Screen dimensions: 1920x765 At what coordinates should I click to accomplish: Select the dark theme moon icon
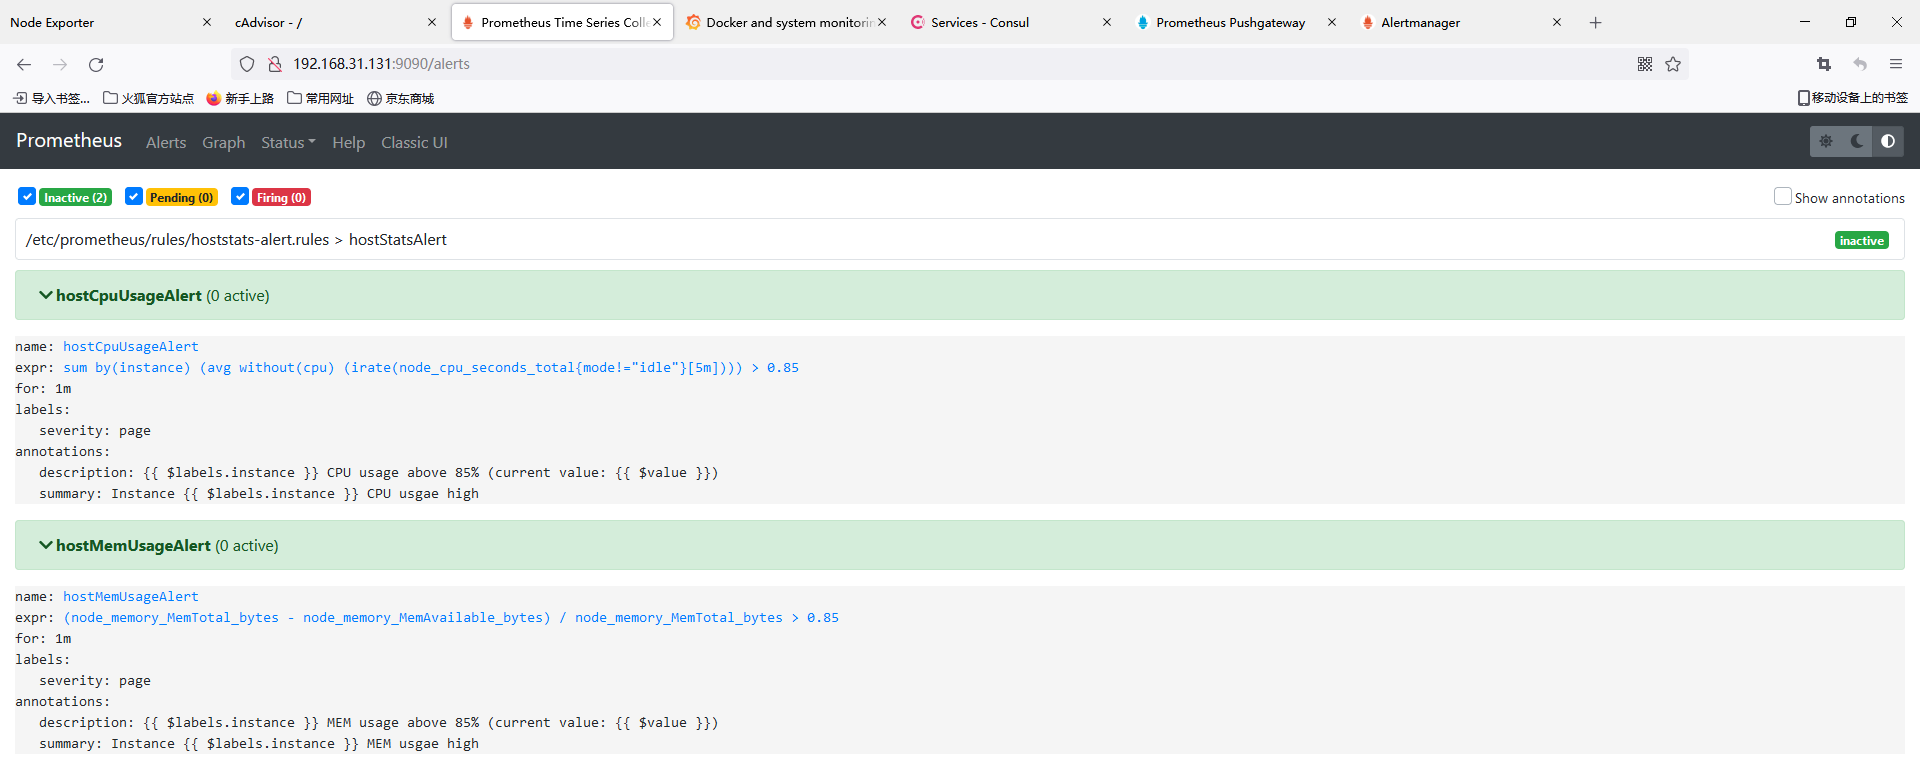1857,141
